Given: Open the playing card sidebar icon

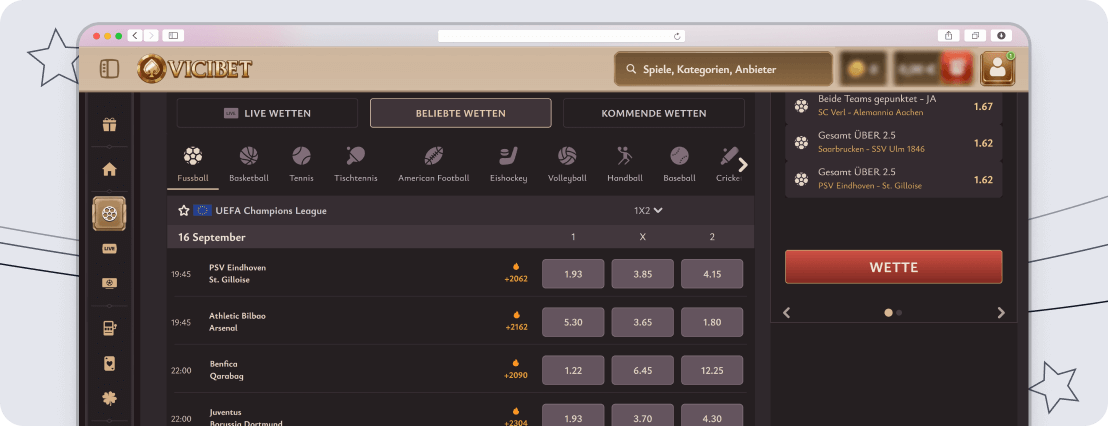Looking at the screenshot, I should 109,364.
